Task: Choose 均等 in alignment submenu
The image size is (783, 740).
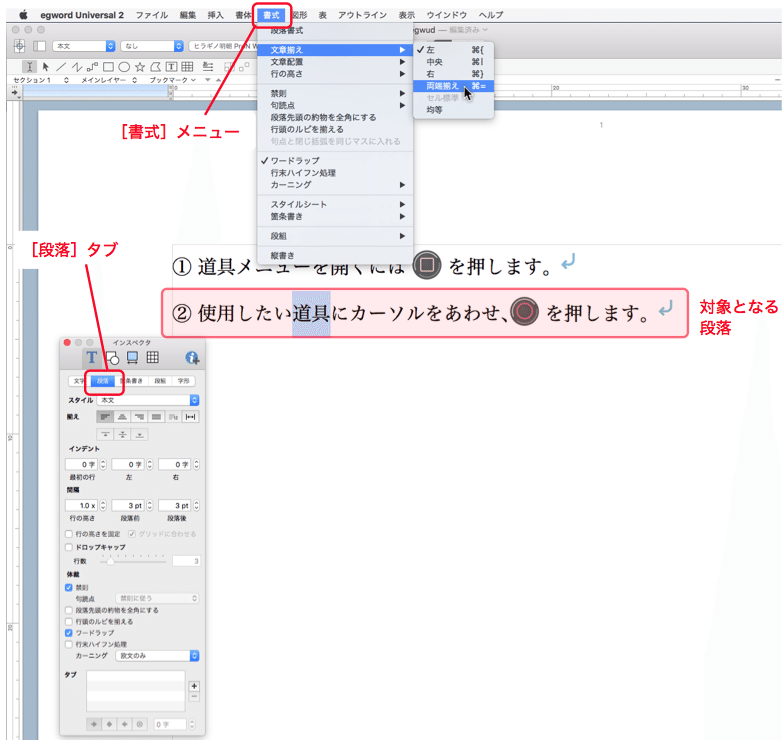Action: pyautogui.click(x=453, y=110)
